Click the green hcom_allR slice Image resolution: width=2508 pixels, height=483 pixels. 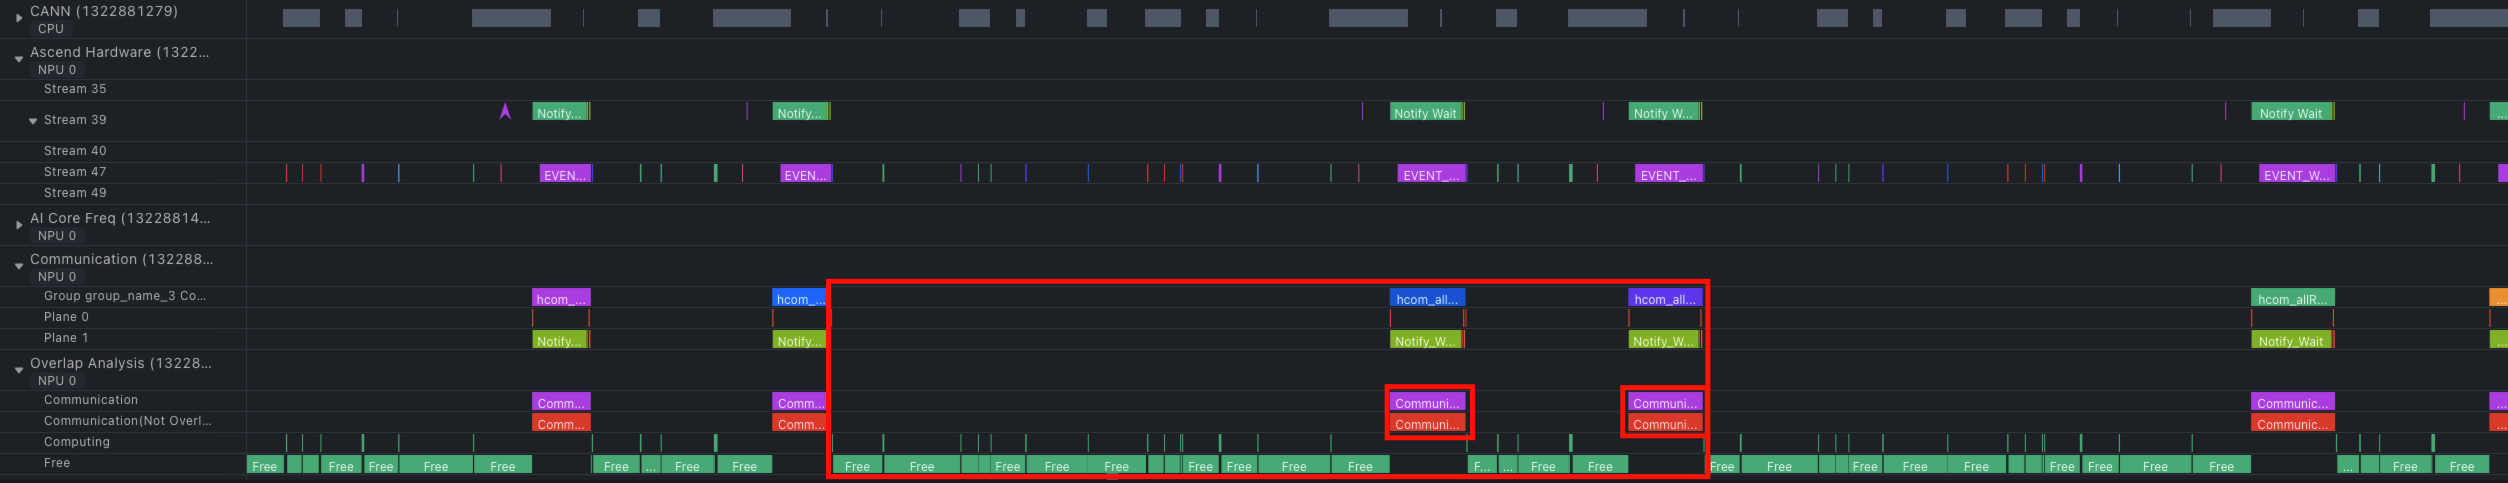click(2292, 298)
